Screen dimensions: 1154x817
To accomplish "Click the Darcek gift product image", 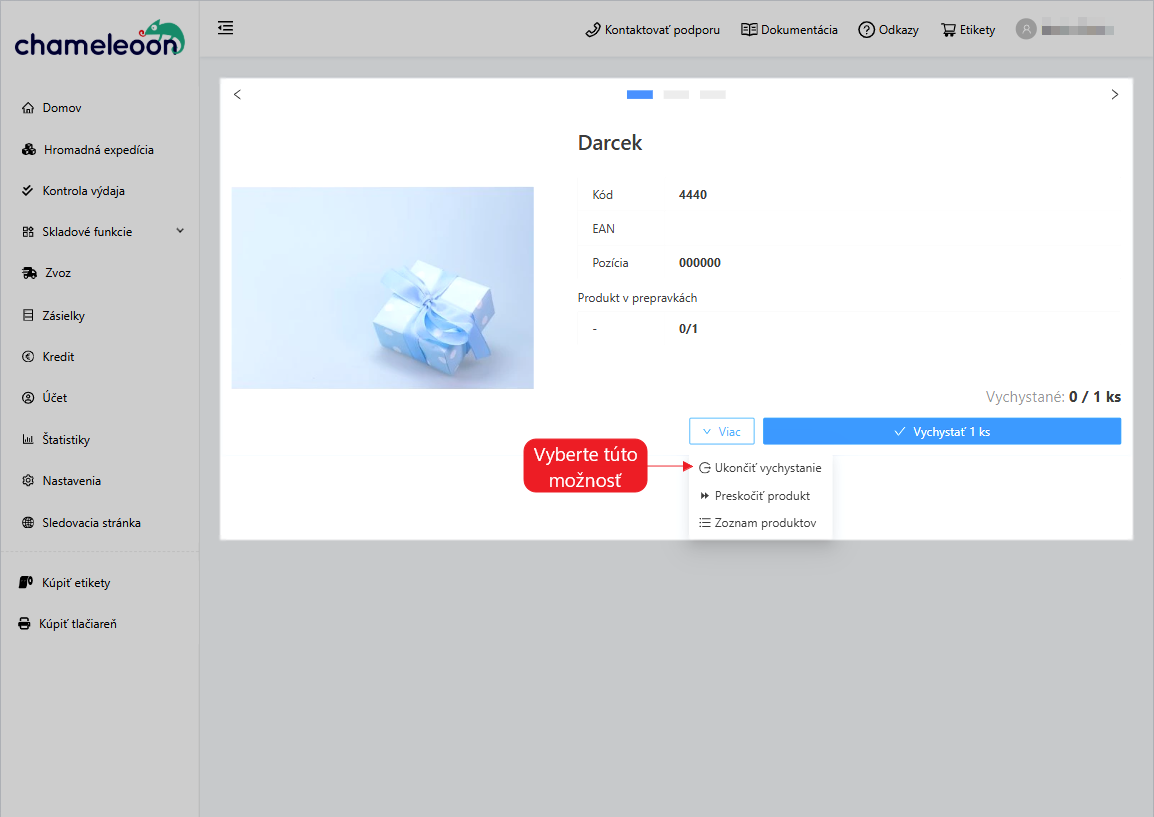I will (382, 288).
